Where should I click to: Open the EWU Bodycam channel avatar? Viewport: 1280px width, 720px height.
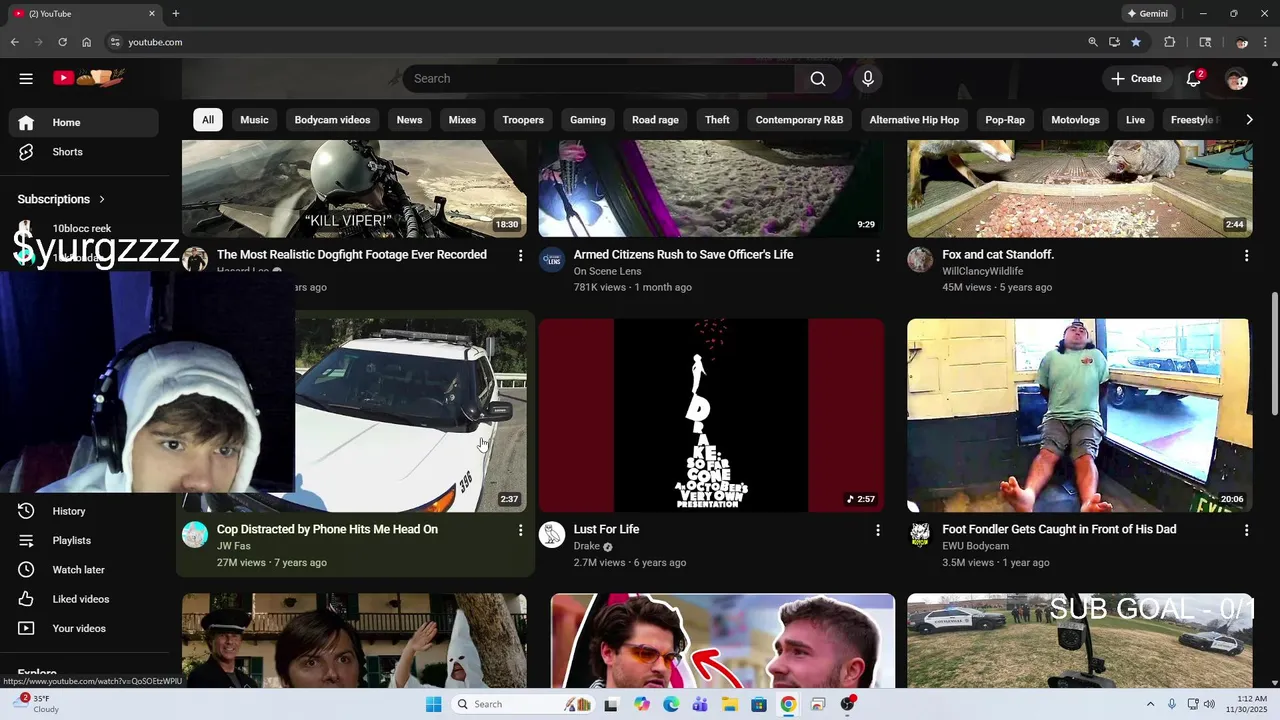[x=920, y=535]
